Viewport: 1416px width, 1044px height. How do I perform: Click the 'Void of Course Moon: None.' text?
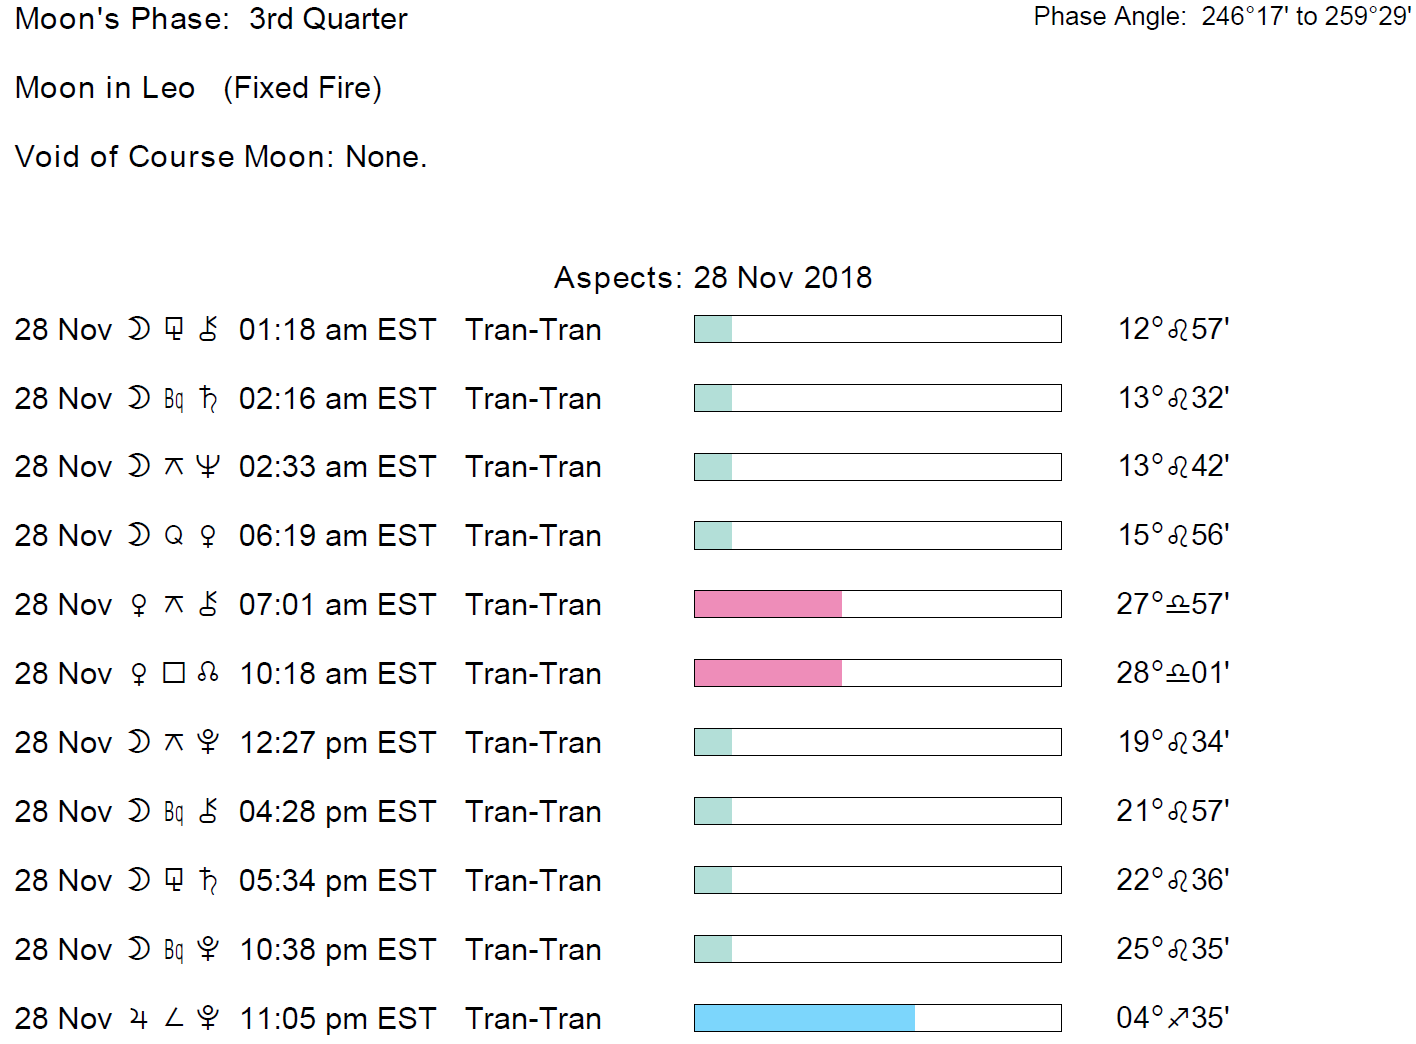coord(221,157)
